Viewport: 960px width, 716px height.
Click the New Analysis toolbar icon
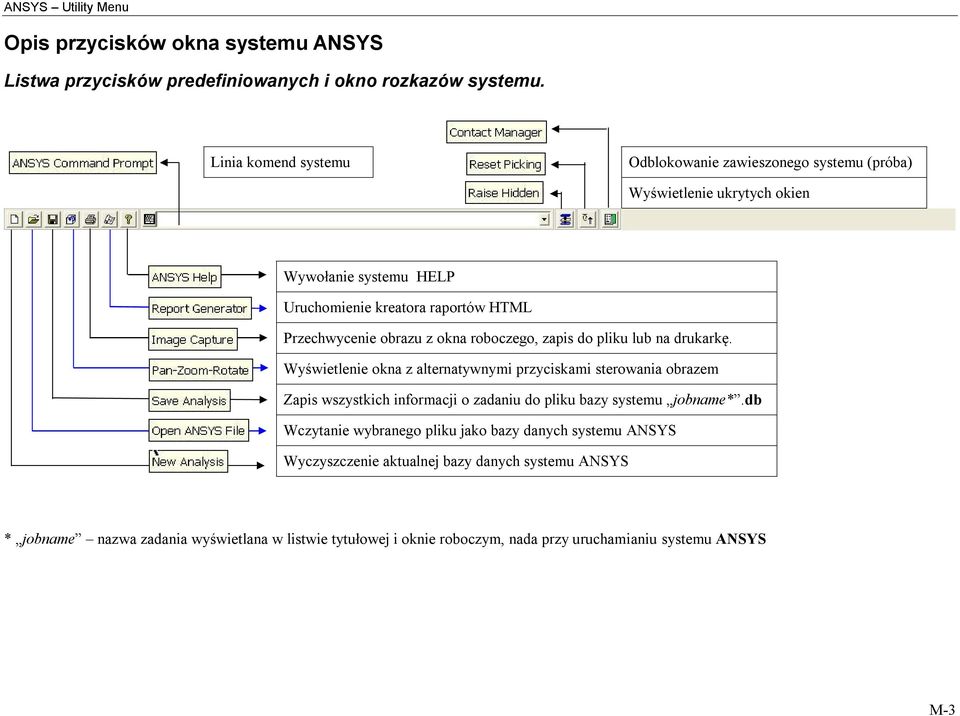point(15,219)
